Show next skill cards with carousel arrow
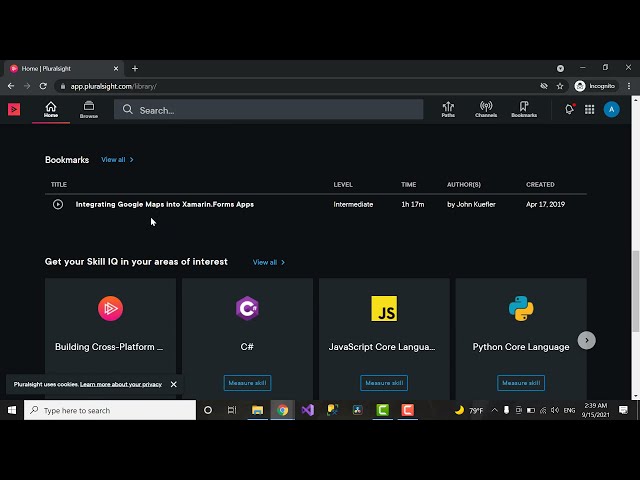This screenshot has width=640, height=480. [587, 340]
